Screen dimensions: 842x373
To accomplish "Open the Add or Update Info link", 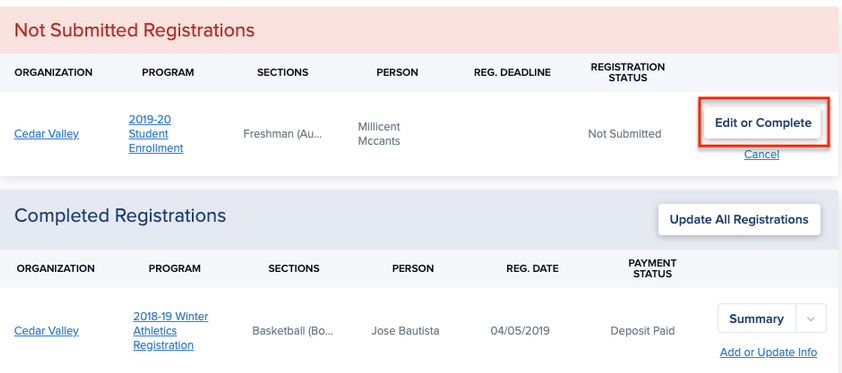I will (768, 353).
